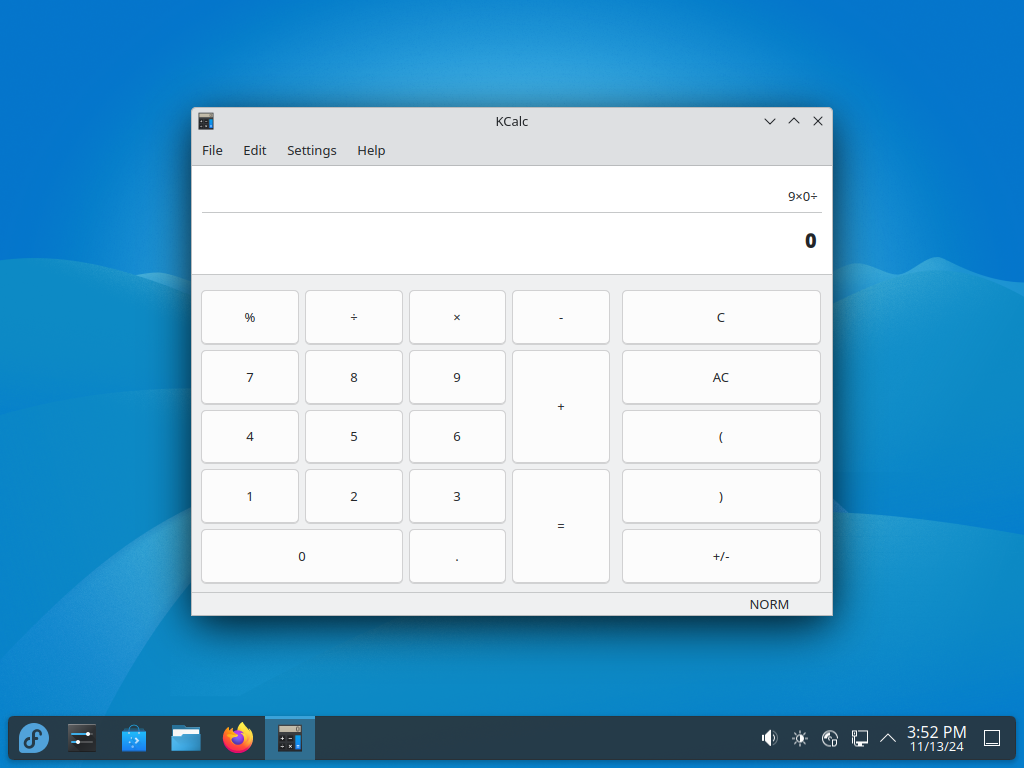Click the NORM status bar label
This screenshot has width=1024, height=768.
click(769, 605)
